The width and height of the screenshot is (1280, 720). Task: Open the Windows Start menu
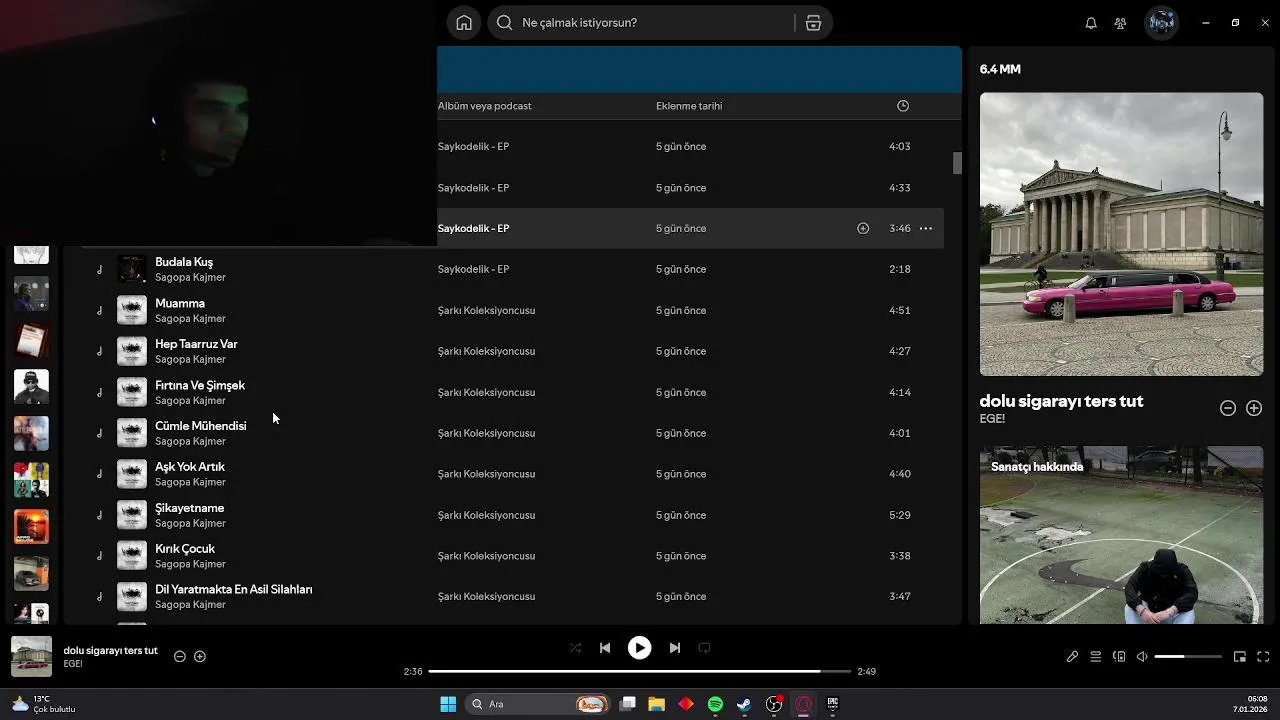coord(448,704)
